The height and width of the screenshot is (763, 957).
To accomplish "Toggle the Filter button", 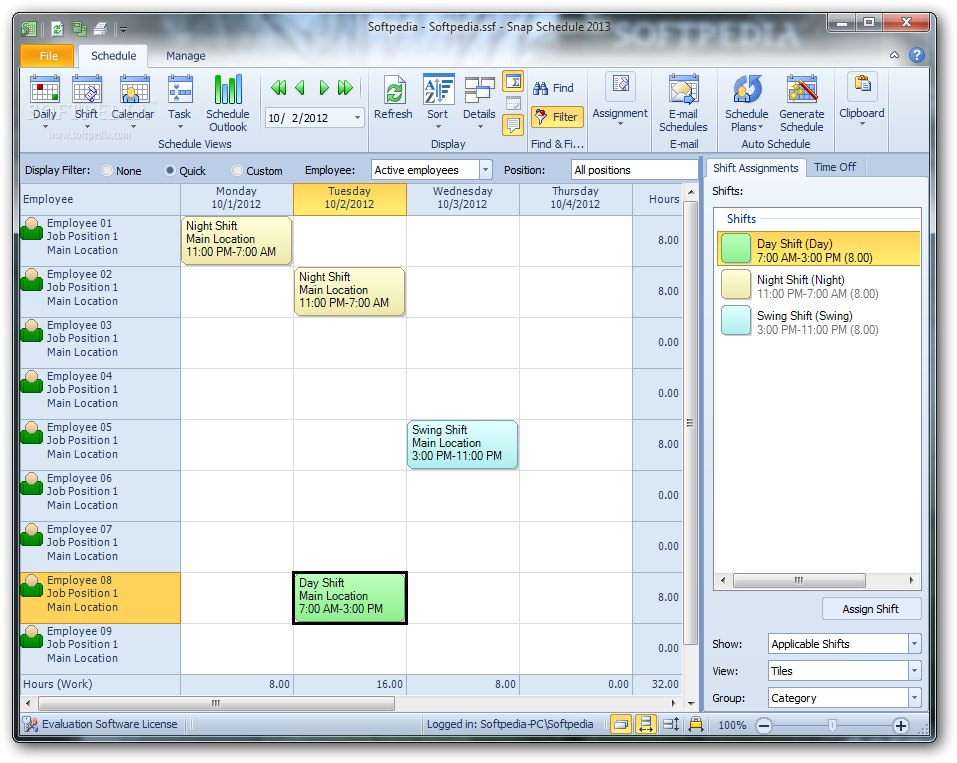I will (557, 117).
